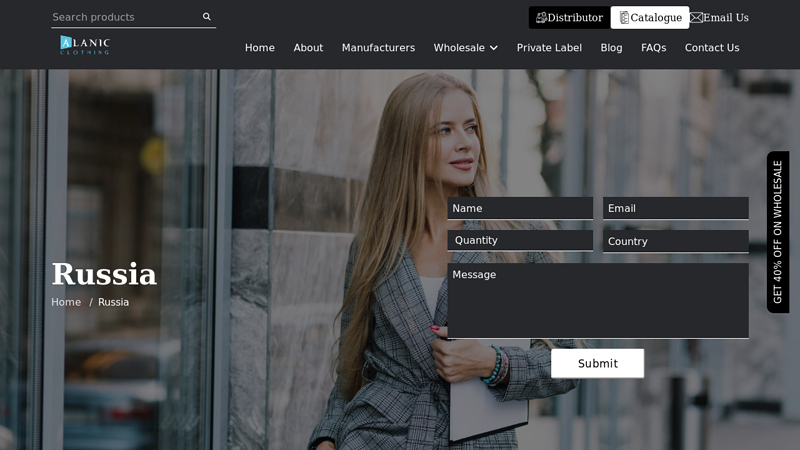Click inside the Message text area
This screenshot has width=800, height=450.
[597, 301]
